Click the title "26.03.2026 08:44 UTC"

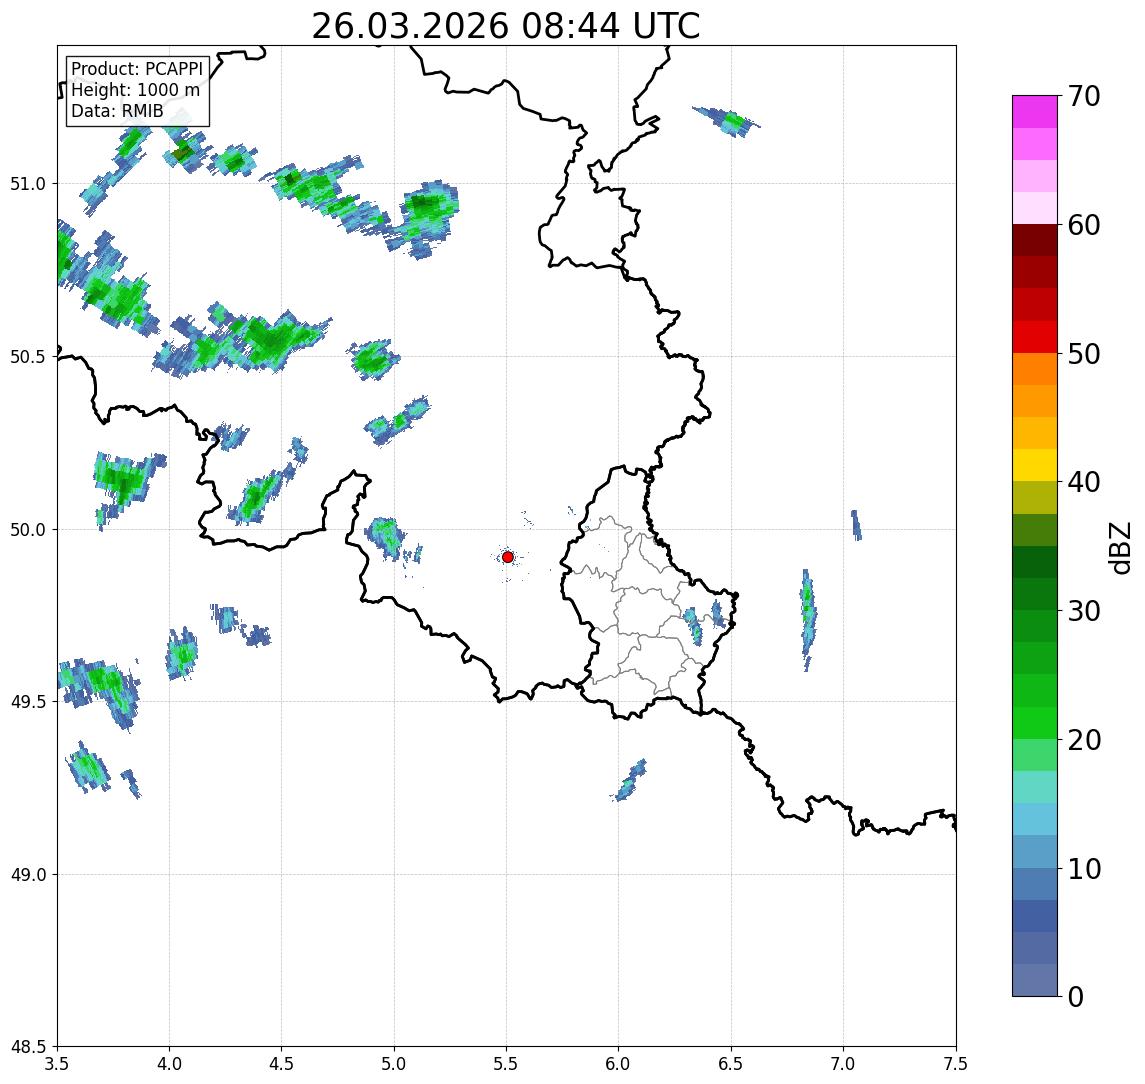505,26
